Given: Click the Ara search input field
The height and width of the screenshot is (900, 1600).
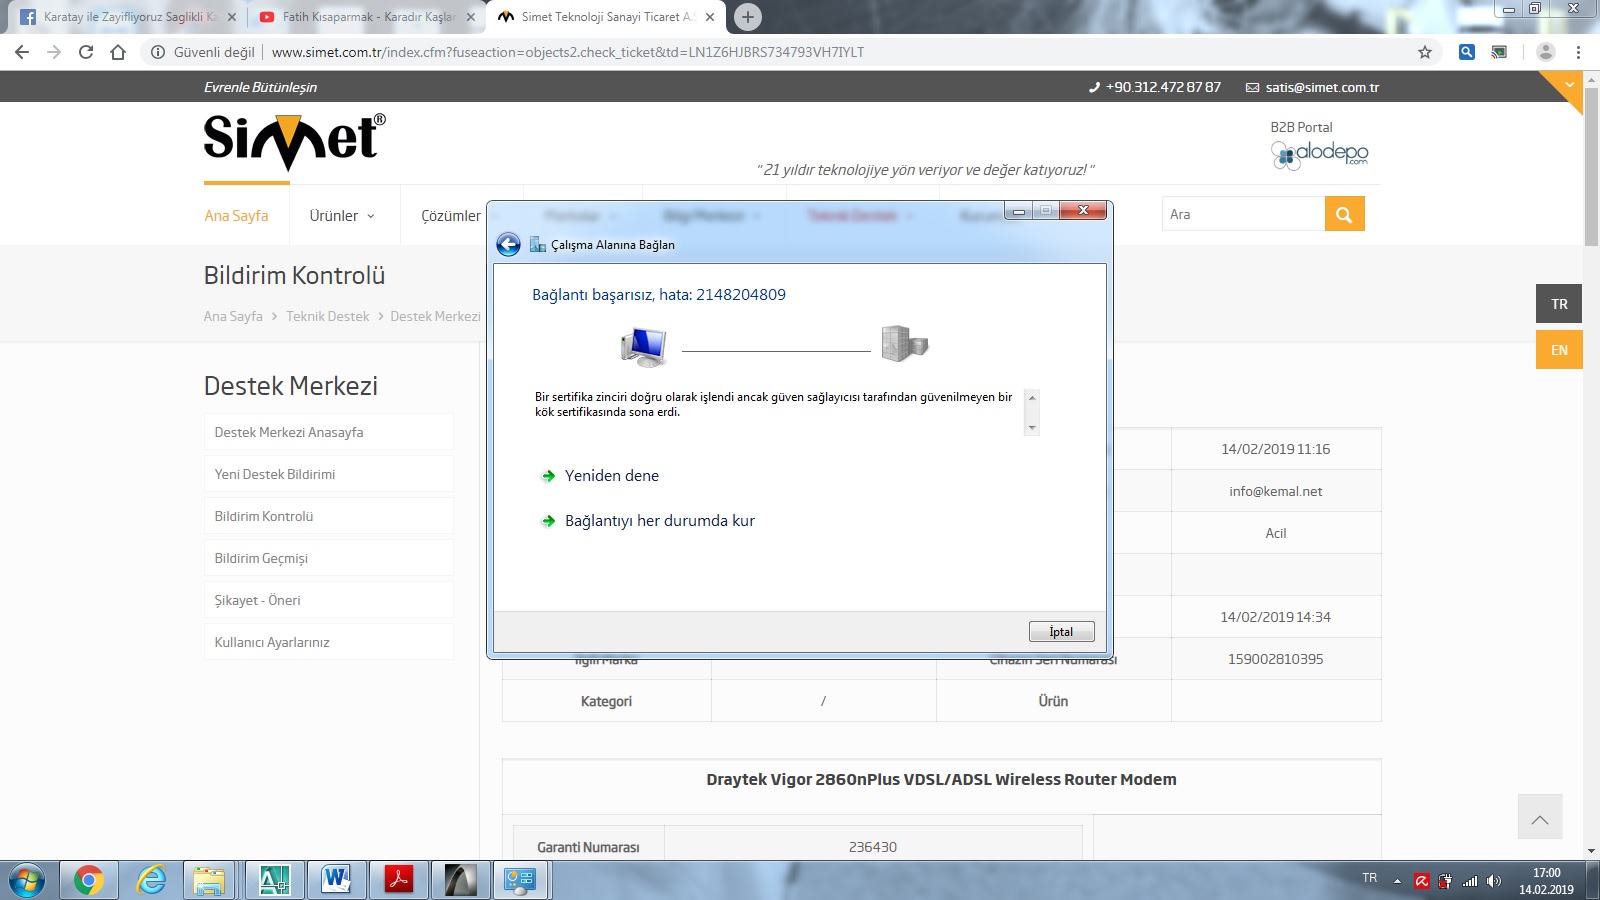Looking at the screenshot, I should [x=1242, y=214].
